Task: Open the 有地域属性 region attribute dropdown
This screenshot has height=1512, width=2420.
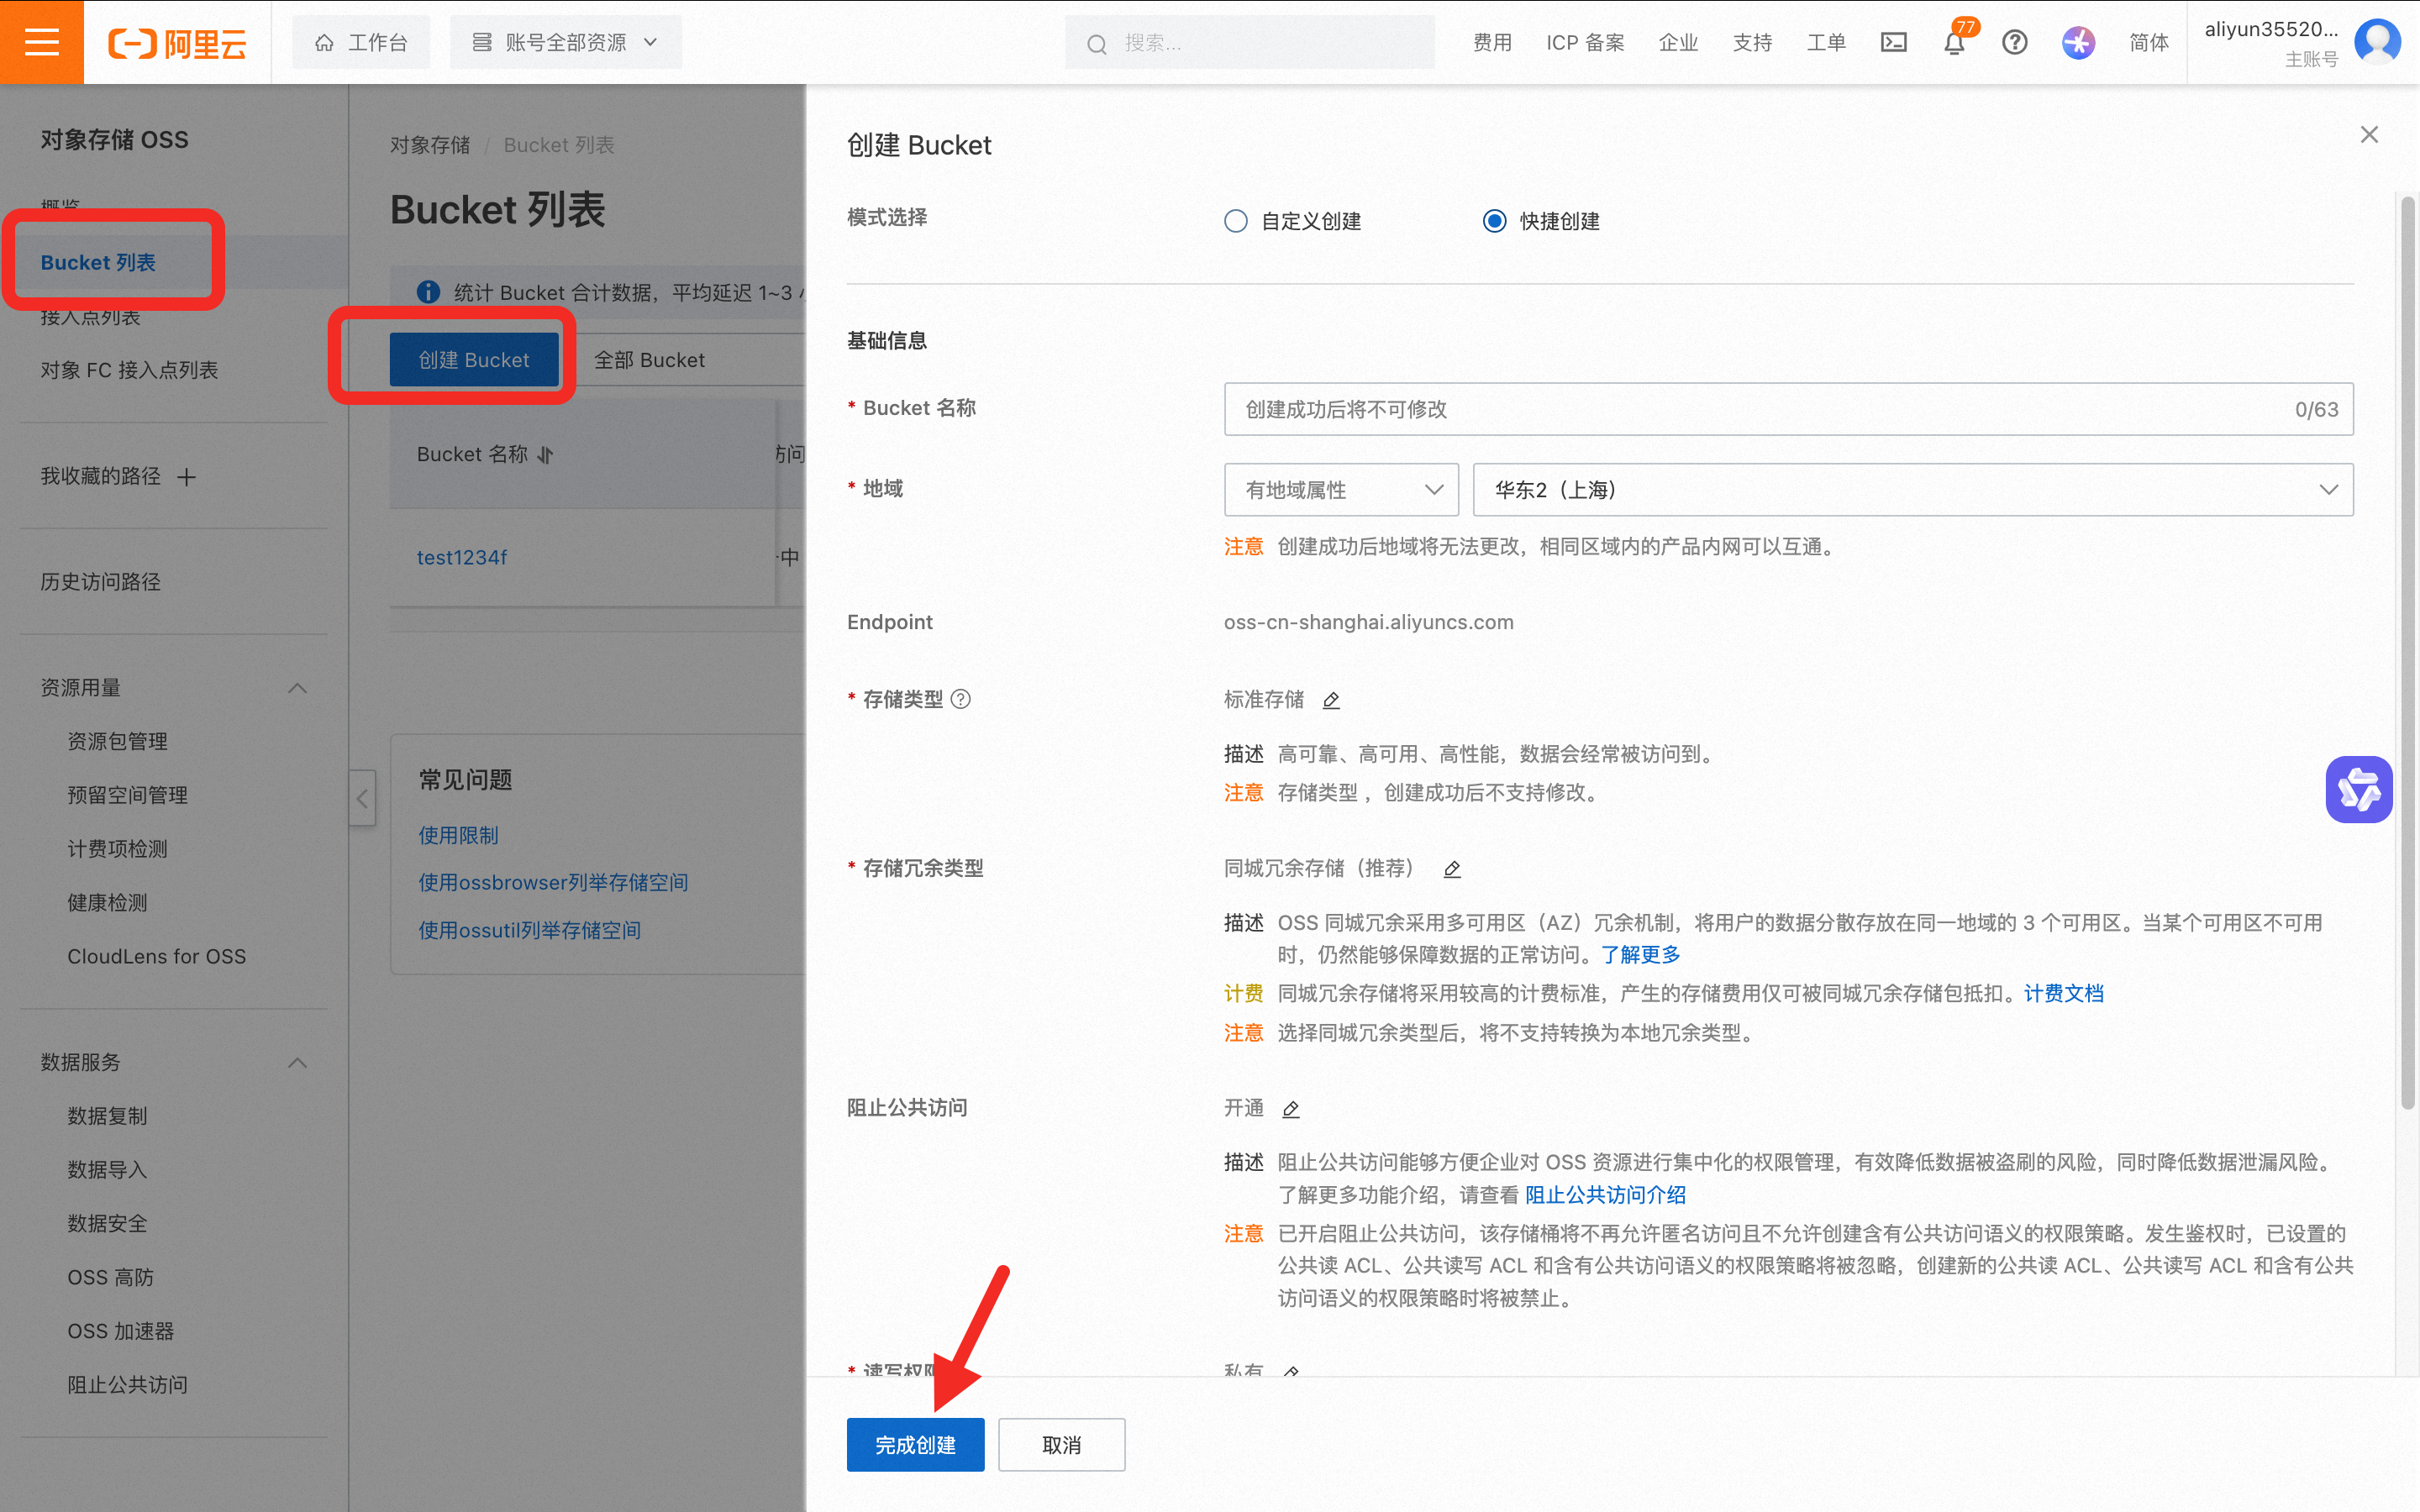Action: 1340,490
